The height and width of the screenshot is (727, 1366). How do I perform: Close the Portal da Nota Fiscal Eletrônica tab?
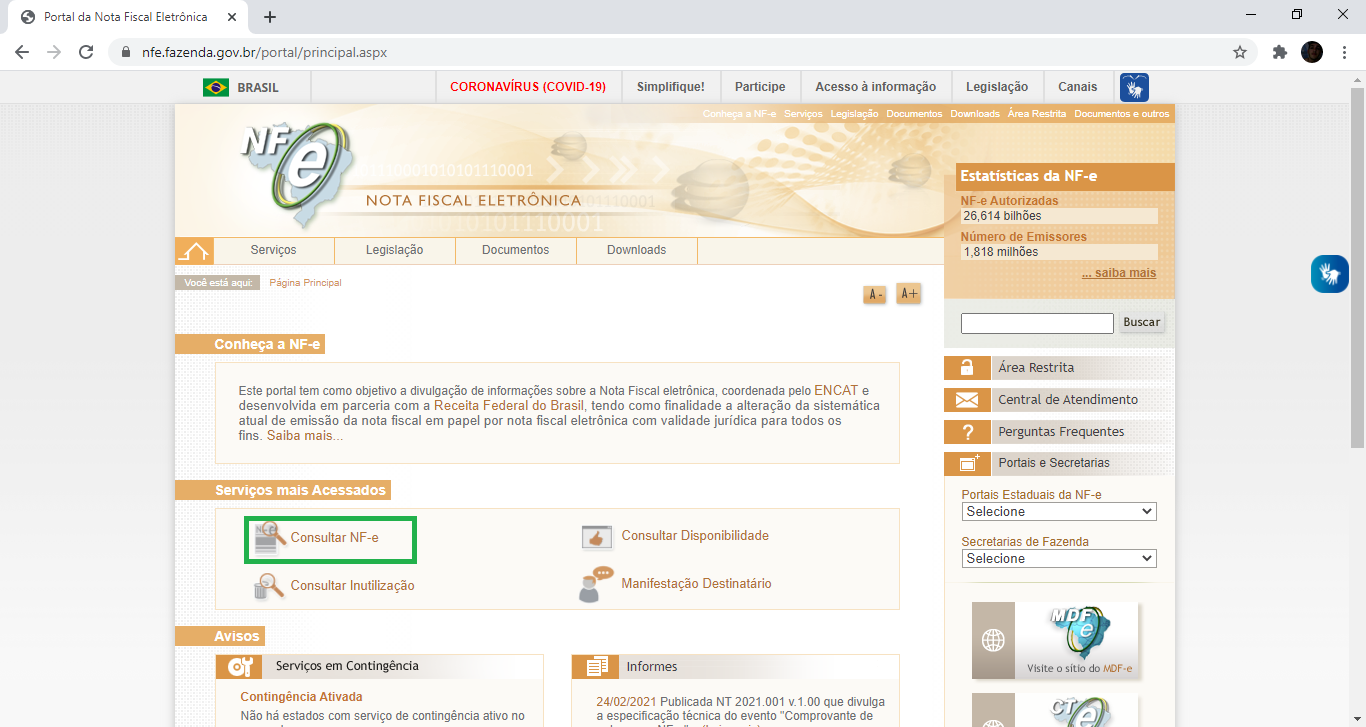pos(231,17)
